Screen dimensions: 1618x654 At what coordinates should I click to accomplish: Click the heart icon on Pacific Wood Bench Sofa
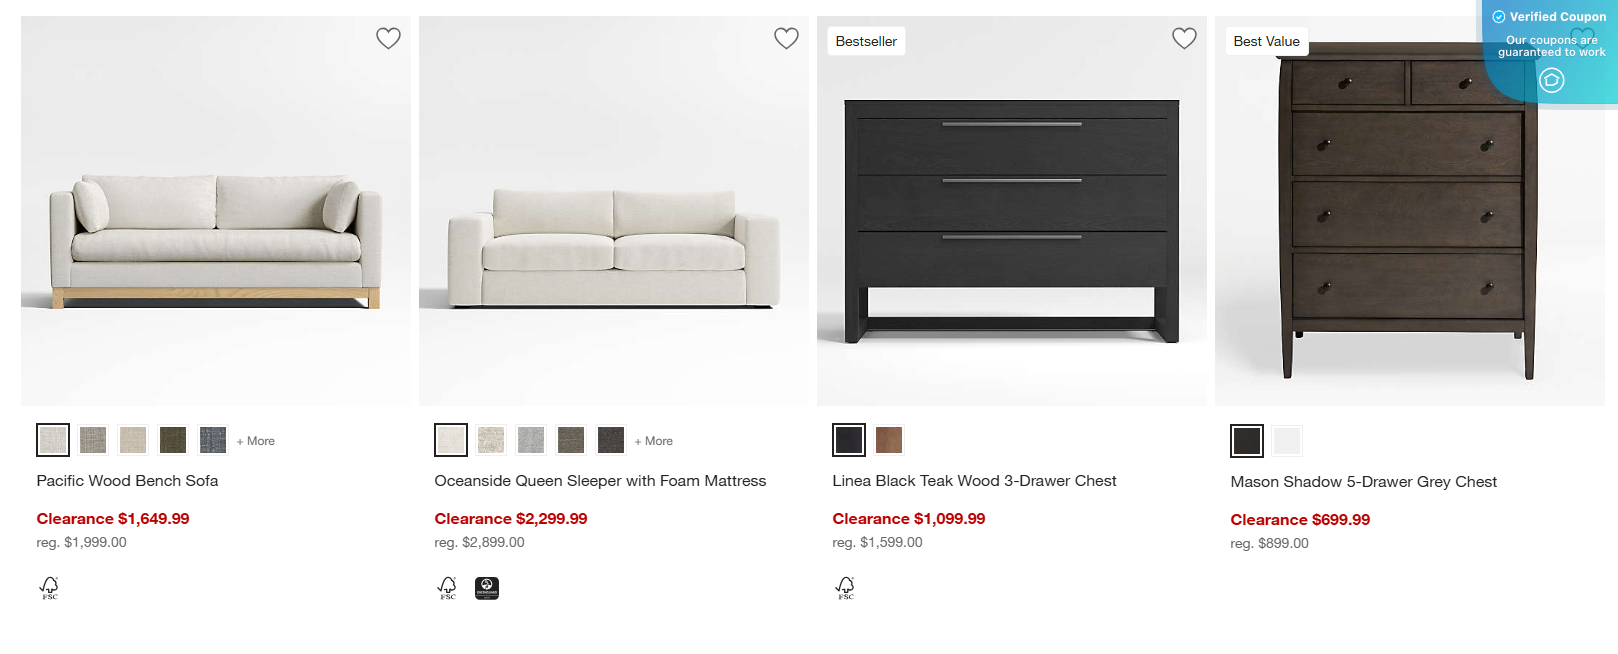point(388,38)
